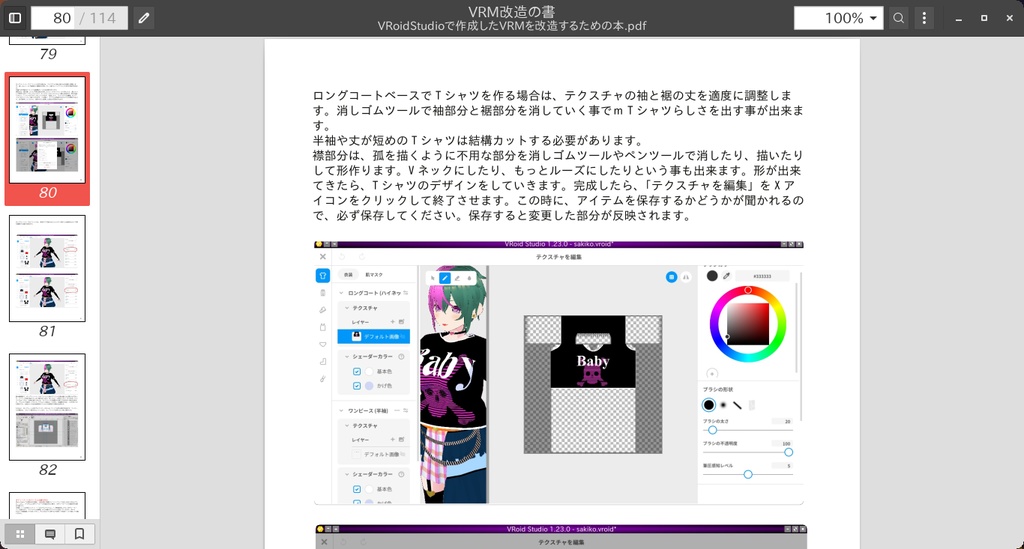Click the ブラシの不透明度 slider handle

(x=788, y=452)
